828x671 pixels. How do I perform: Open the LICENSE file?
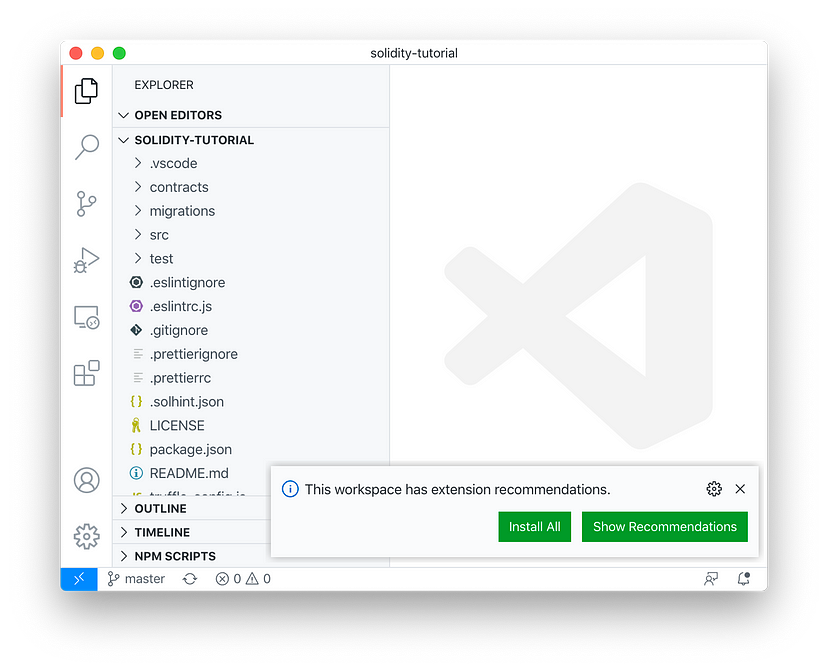click(251, 425)
